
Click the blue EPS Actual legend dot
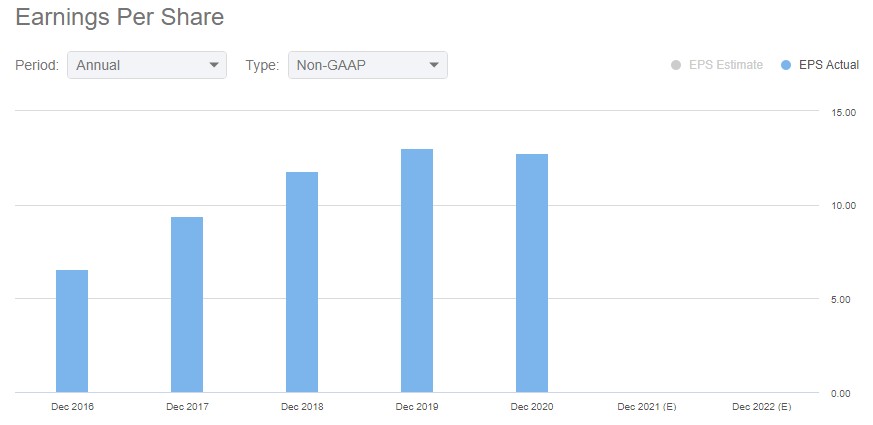pyautogui.click(x=786, y=65)
